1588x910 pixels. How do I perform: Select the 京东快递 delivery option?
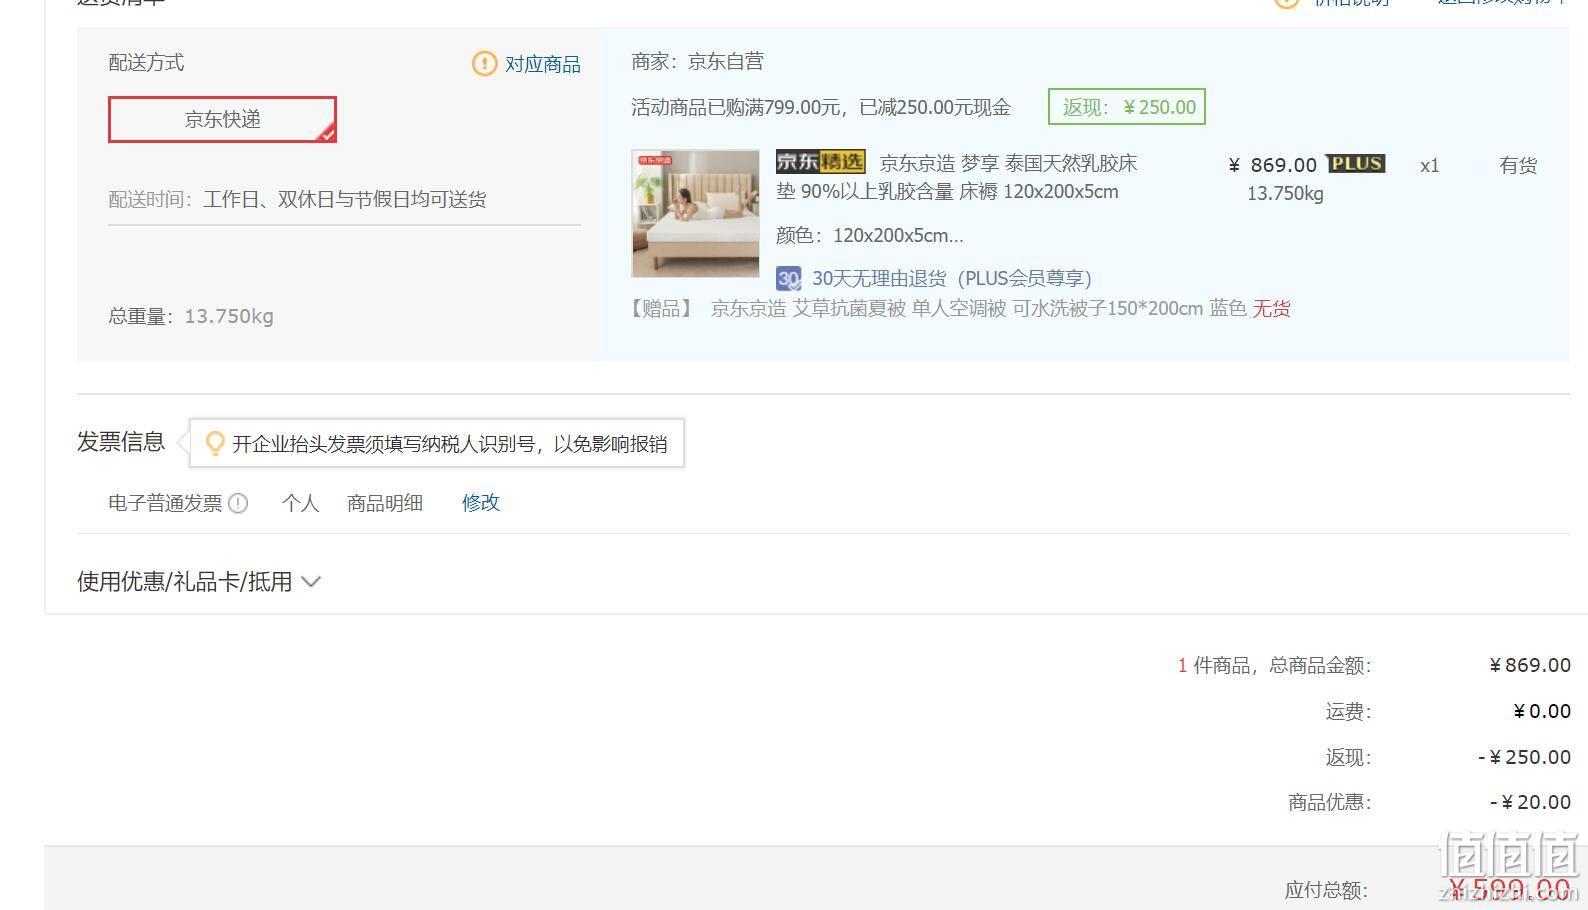[222, 120]
